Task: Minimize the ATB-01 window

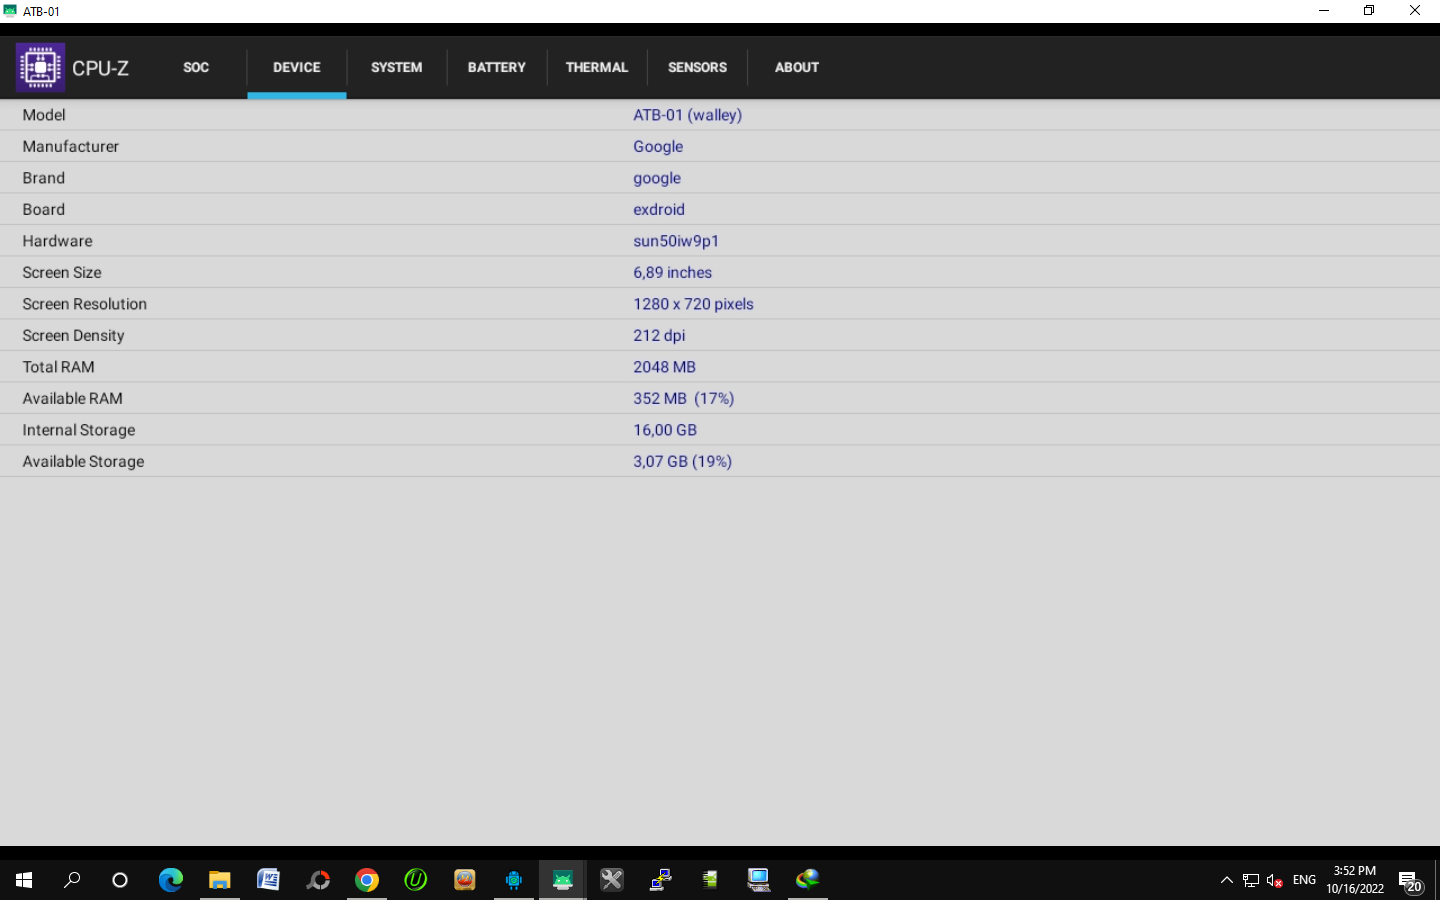Action: [1324, 11]
